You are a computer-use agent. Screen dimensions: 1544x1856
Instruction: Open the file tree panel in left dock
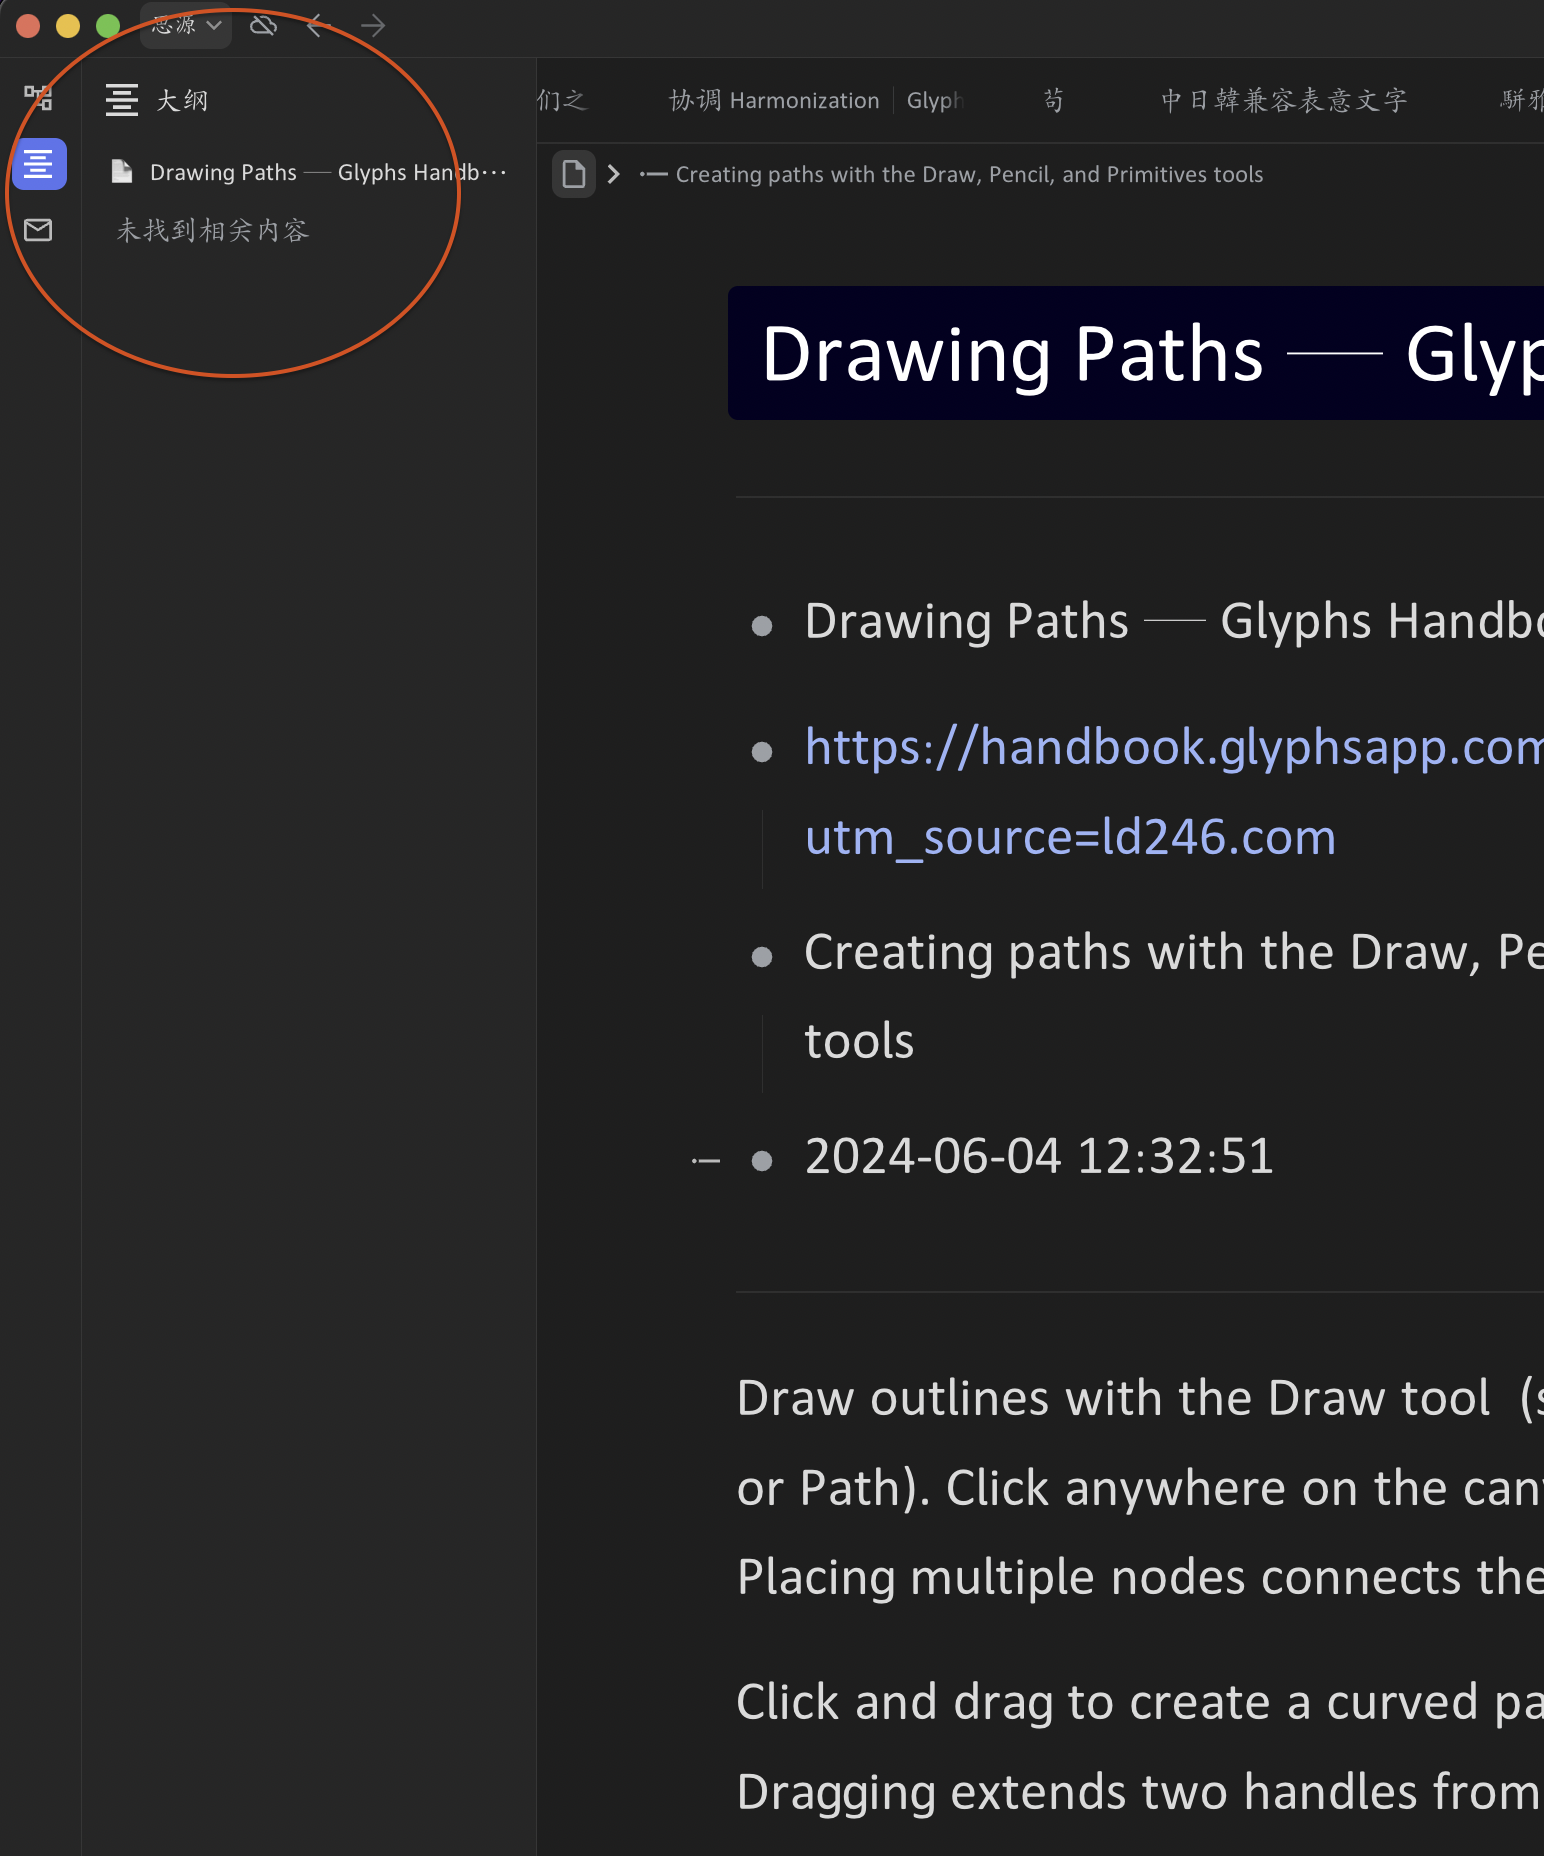click(38, 98)
